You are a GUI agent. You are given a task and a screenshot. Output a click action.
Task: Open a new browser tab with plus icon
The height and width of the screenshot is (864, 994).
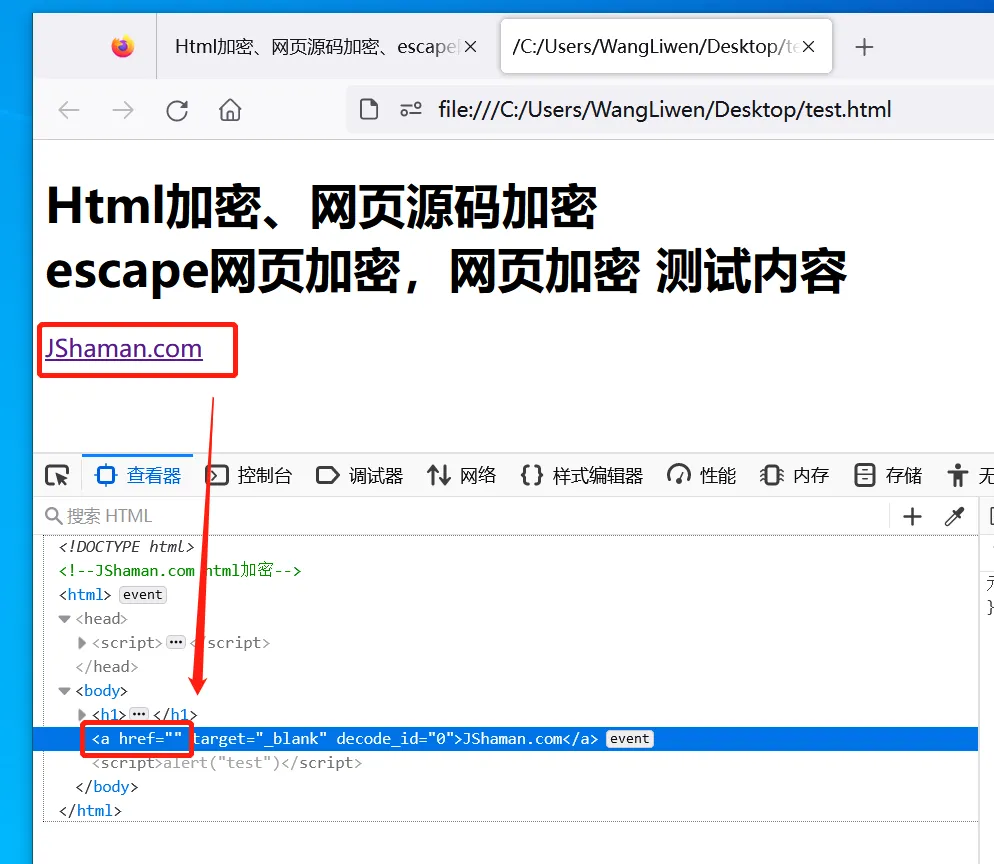pyautogui.click(x=864, y=47)
